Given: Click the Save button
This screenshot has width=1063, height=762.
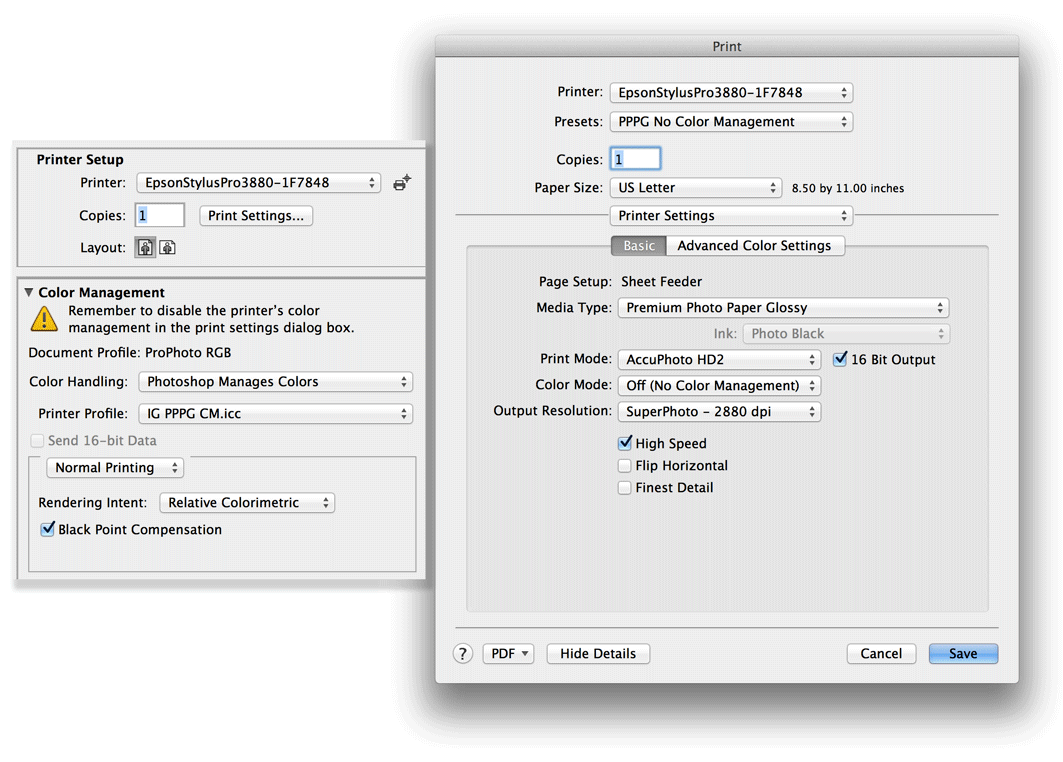Looking at the screenshot, I should point(963,654).
